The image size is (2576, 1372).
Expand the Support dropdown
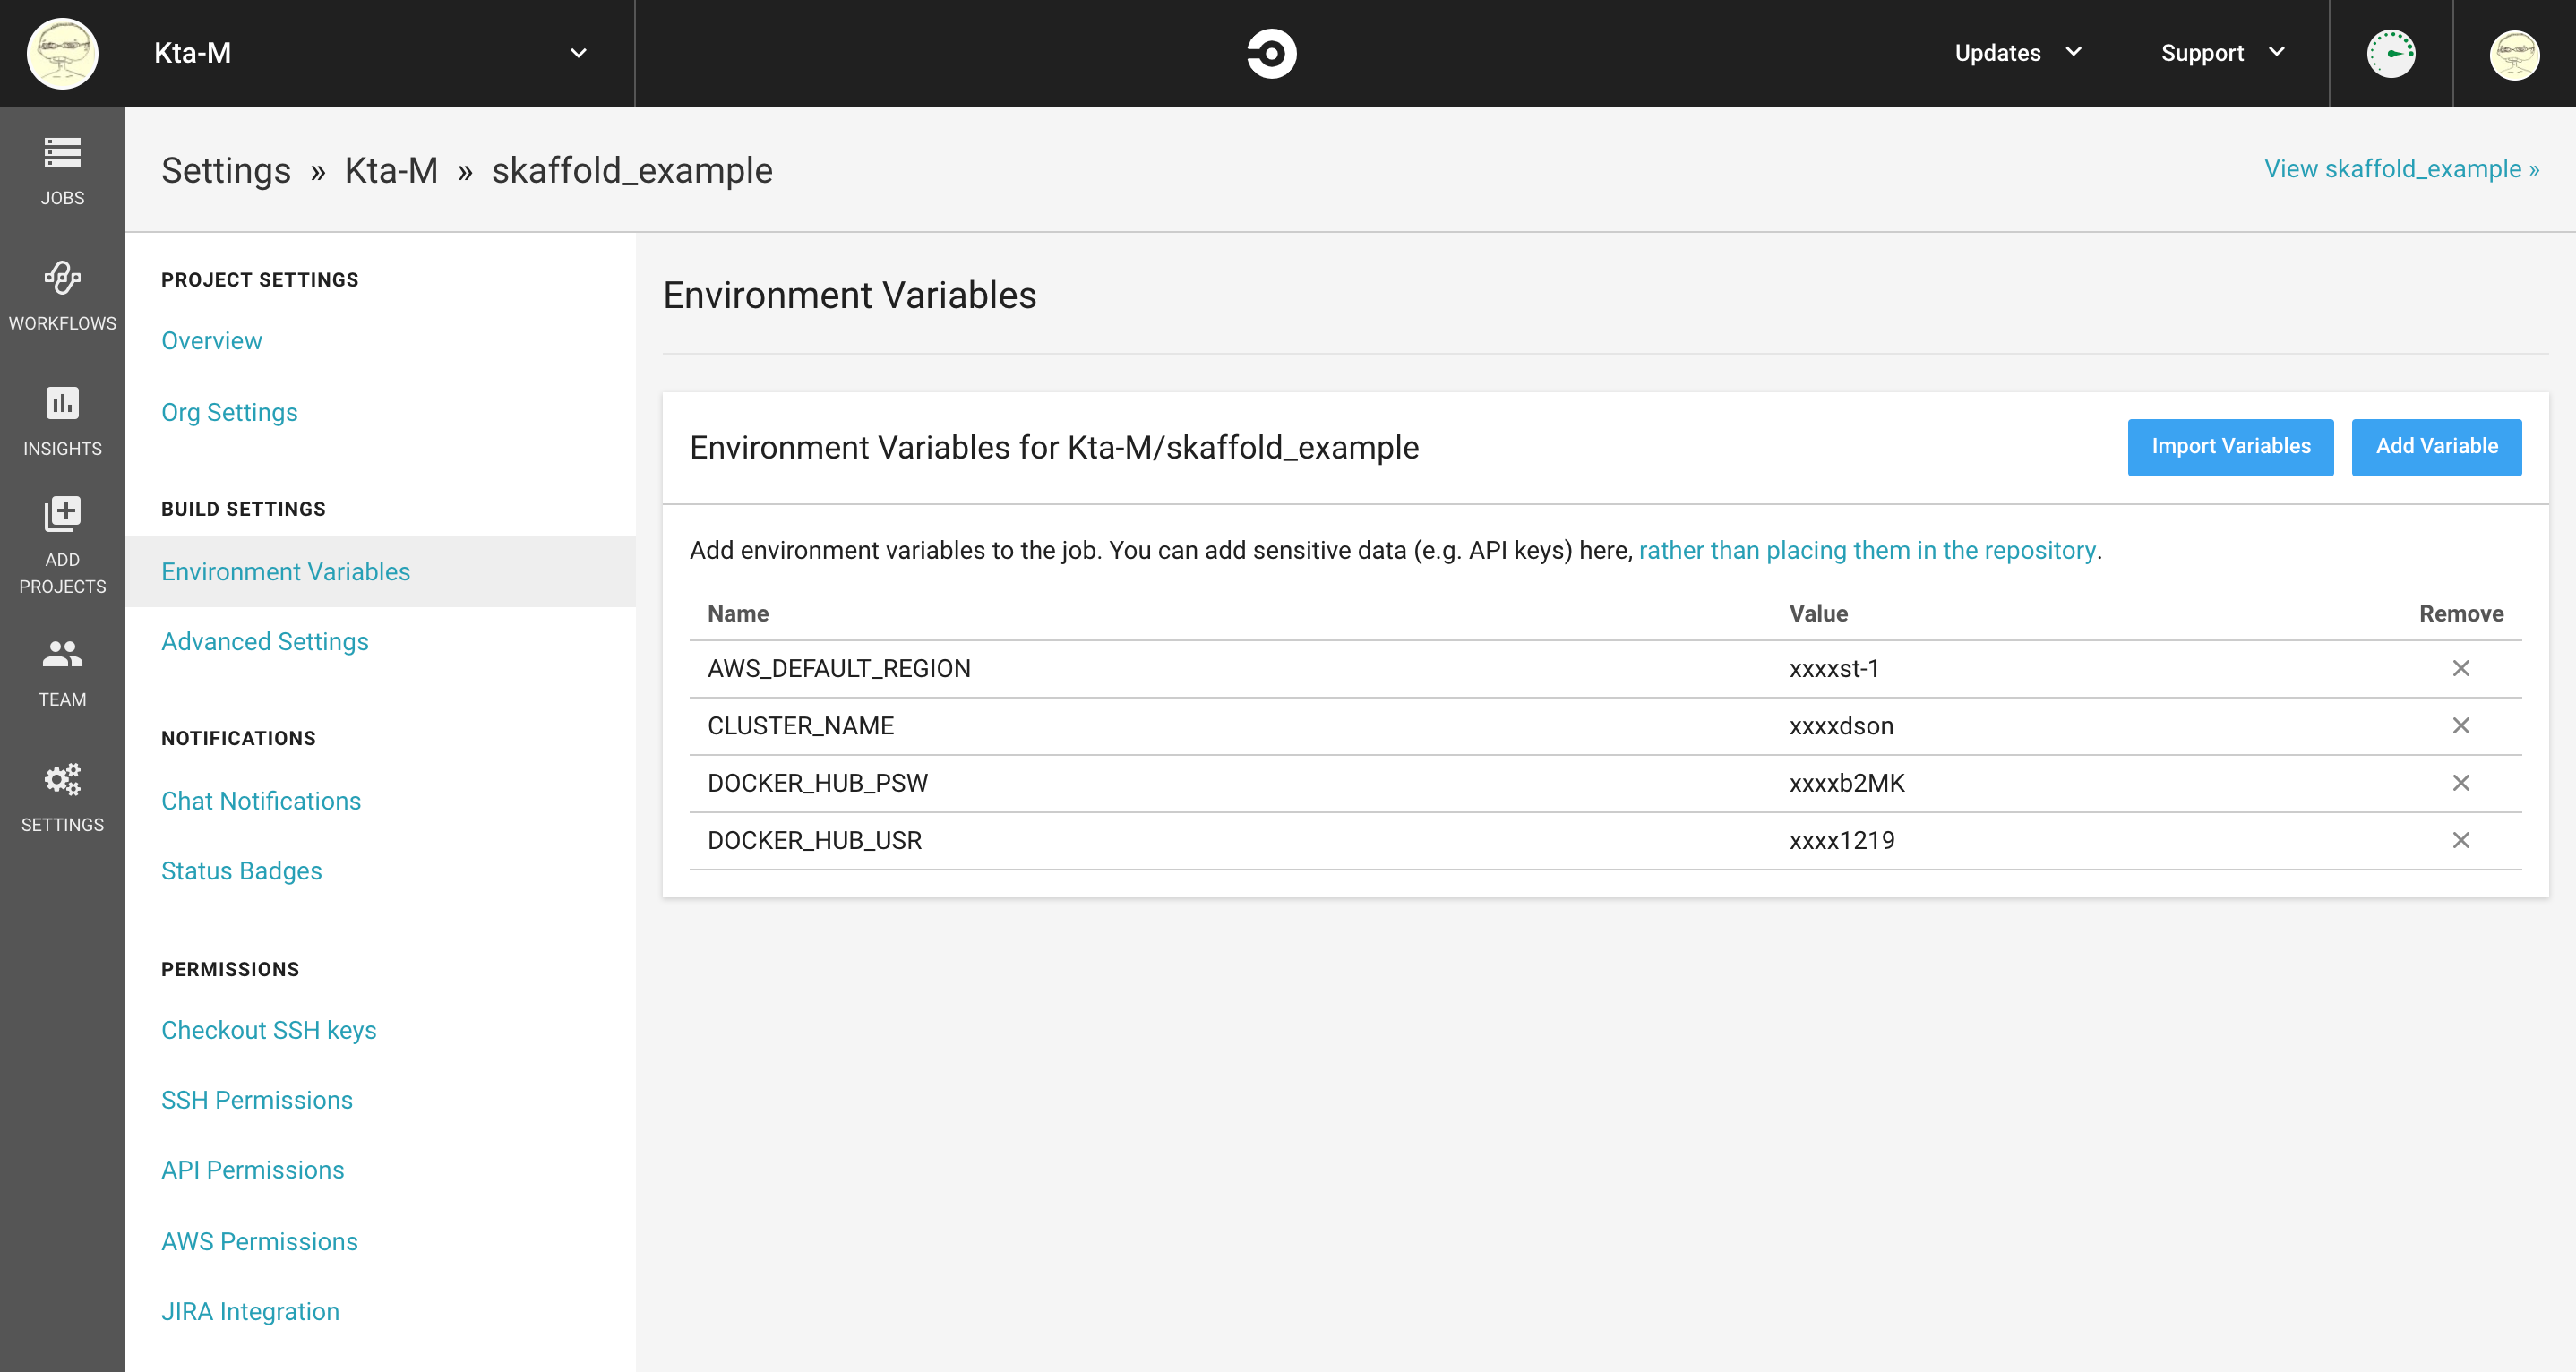[2222, 53]
